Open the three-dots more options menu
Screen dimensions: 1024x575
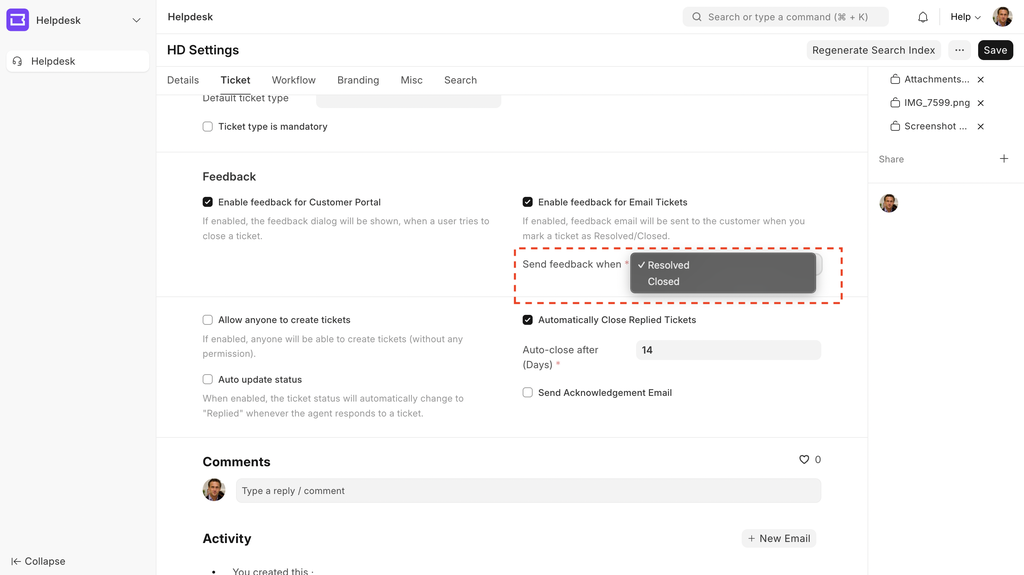click(959, 50)
